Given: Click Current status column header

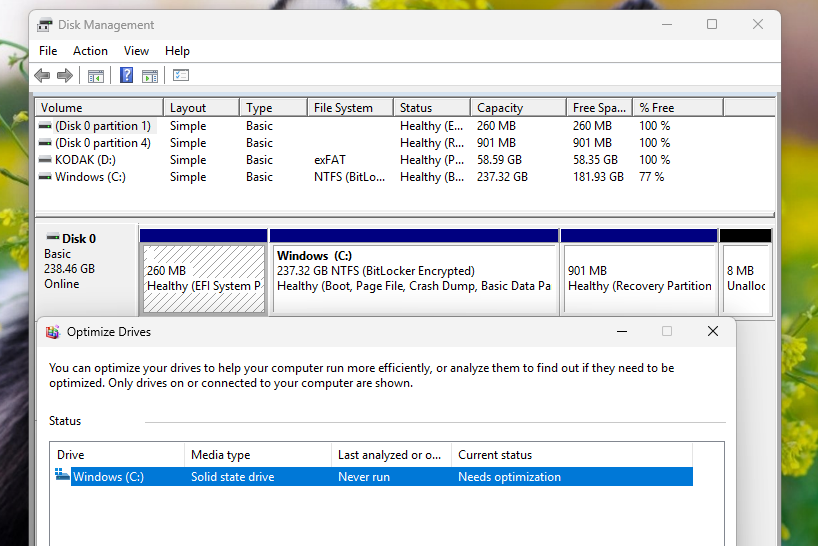Looking at the screenshot, I should tap(572, 455).
